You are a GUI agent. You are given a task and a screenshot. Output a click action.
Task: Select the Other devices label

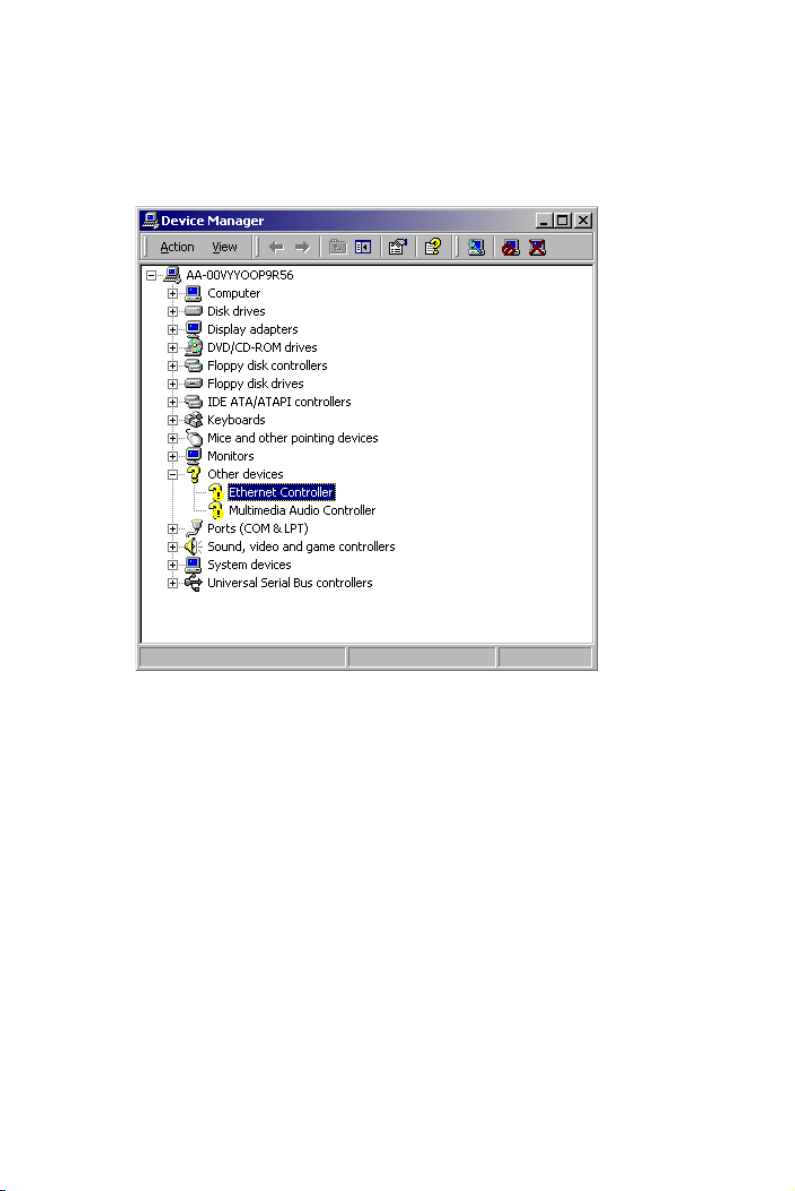coord(245,475)
